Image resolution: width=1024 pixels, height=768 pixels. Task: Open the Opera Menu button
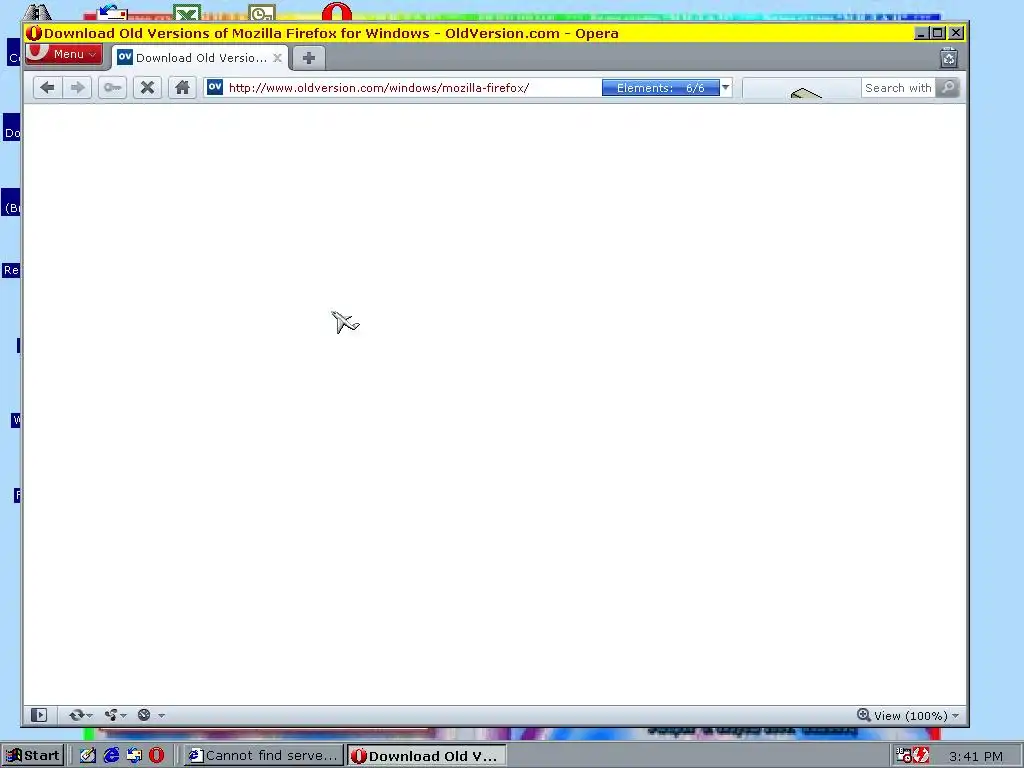click(63, 54)
